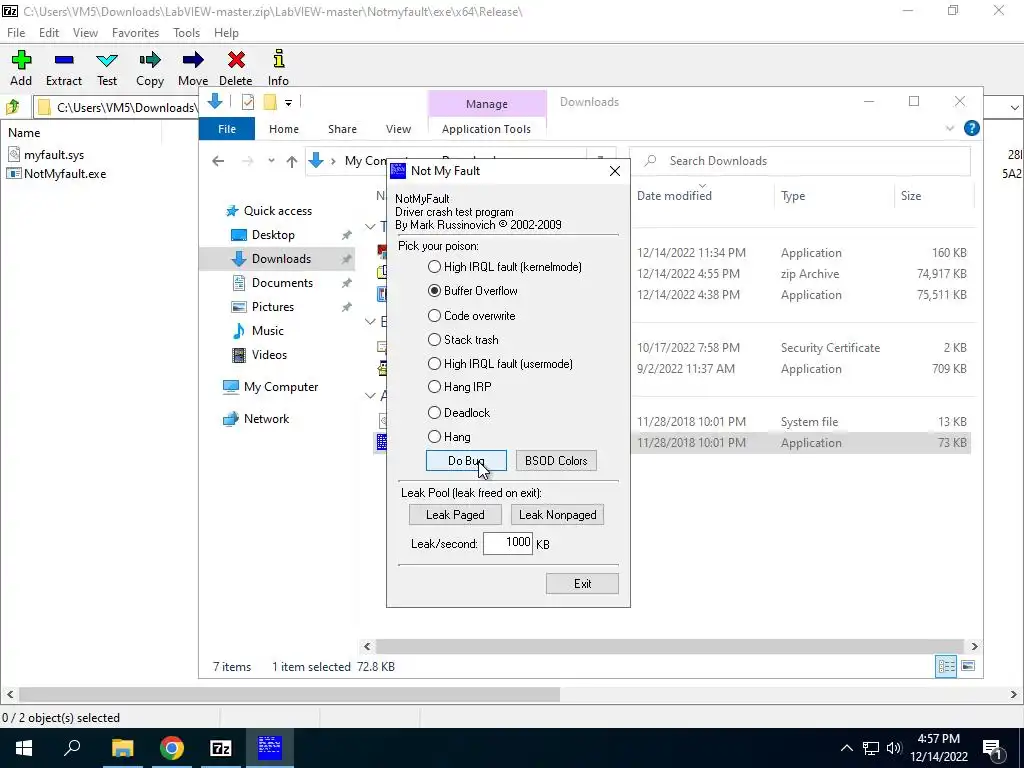Image resolution: width=1024 pixels, height=768 pixels.
Task: Click the 7-Zip Extract toolbar icon
Action: click(x=63, y=68)
